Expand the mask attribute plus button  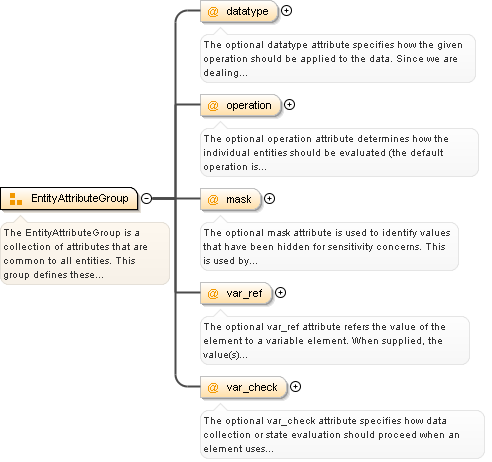pyautogui.click(x=269, y=199)
